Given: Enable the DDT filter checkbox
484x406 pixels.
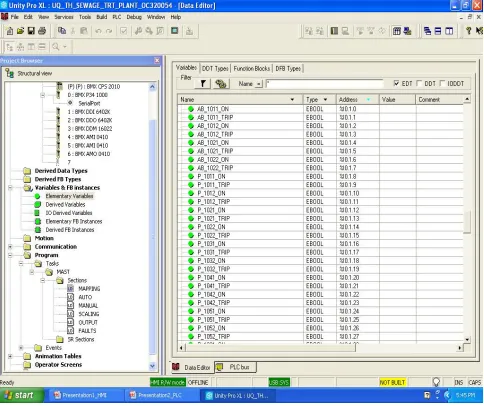Looking at the screenshot, I should click(419, 83).
